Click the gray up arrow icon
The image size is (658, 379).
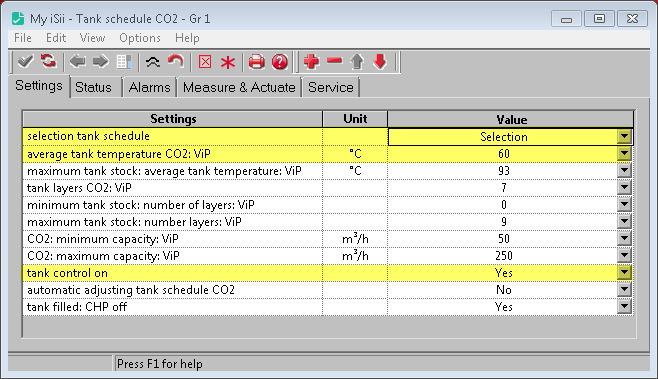(357, 62)
